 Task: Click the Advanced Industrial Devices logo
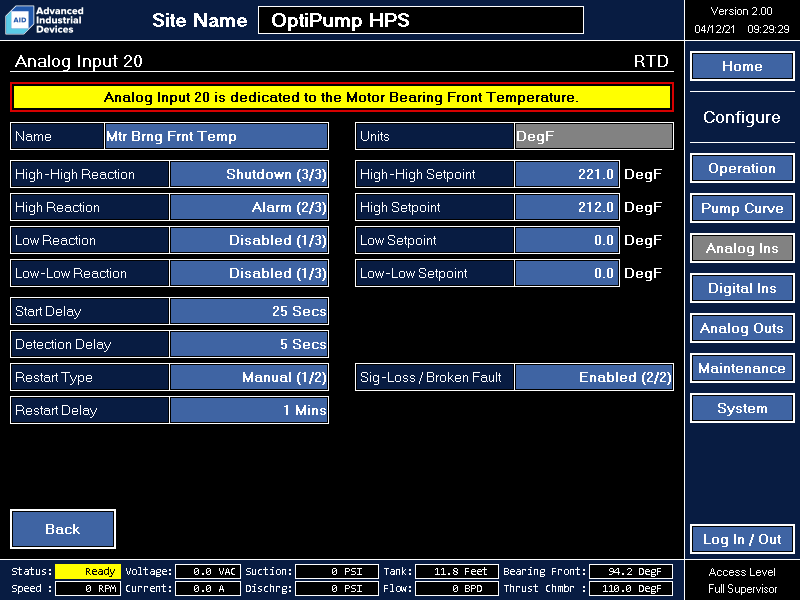[x=44, y=20]
